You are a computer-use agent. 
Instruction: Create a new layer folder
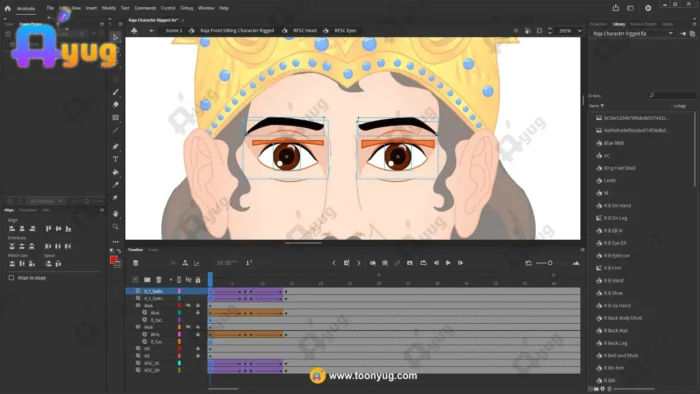[x=147, y=280]
